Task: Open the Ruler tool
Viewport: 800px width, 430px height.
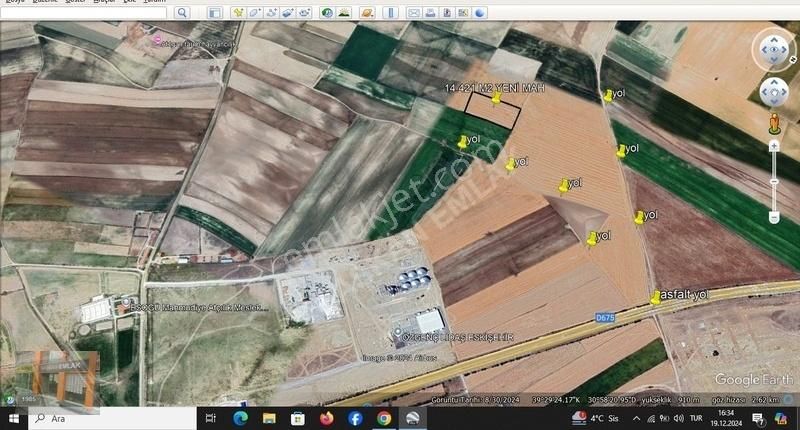Action: click(x=390, y=13)
